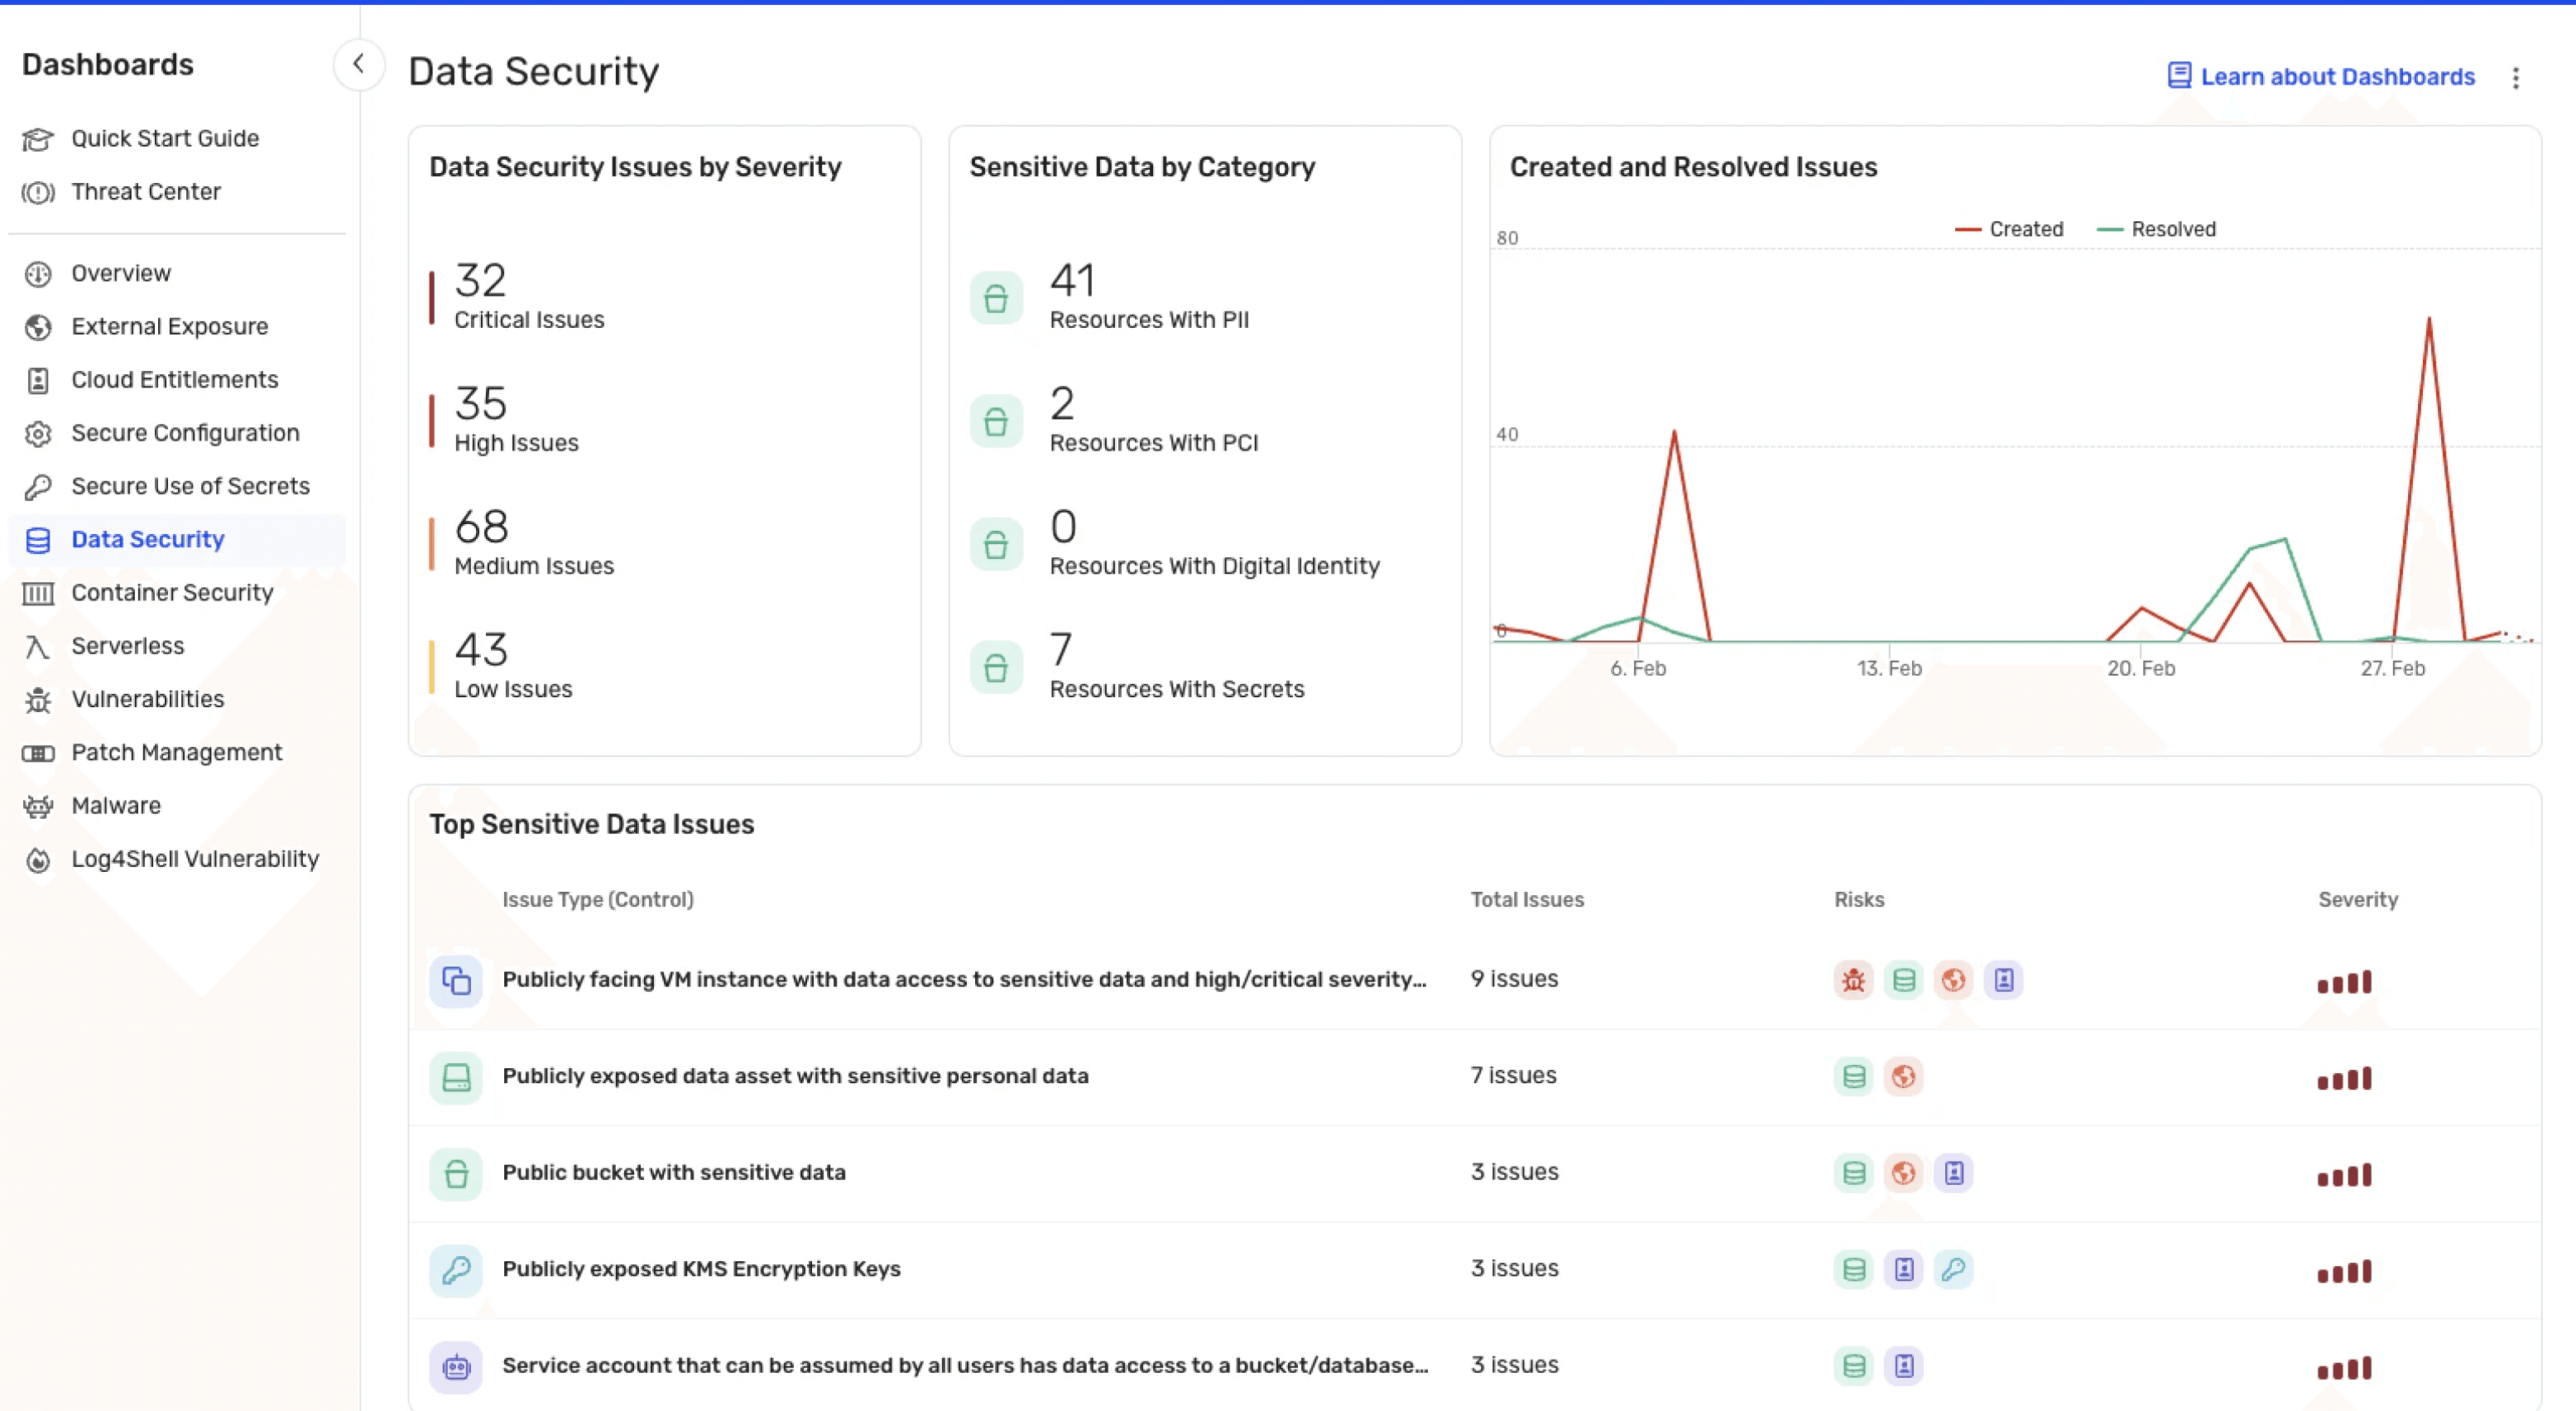Go to Threat Center
The image size is (2576, 1411).
(146, 191)
